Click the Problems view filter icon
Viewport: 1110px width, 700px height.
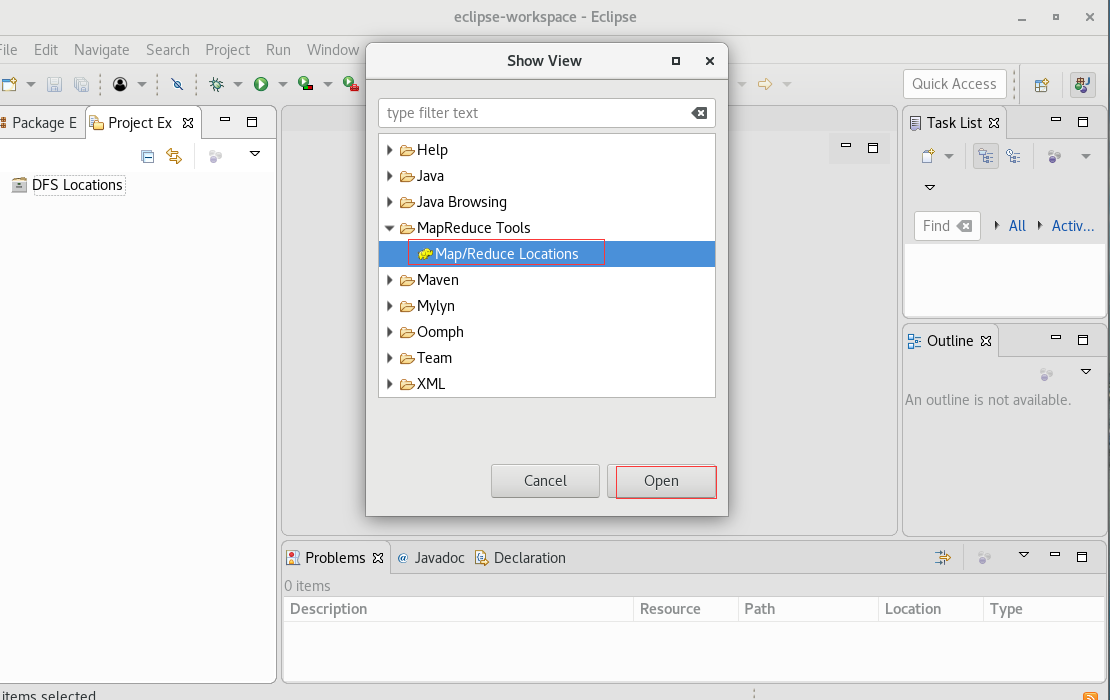(942, 558)
